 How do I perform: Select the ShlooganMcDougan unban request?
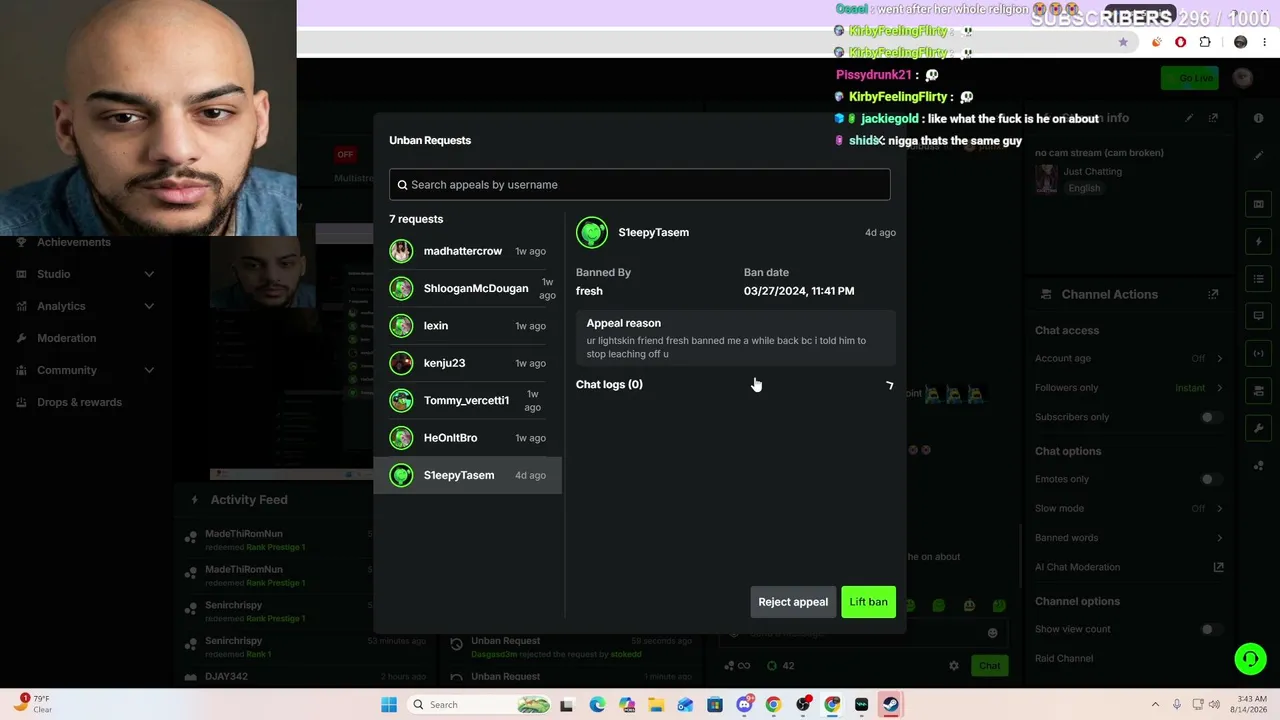[468, 288]
